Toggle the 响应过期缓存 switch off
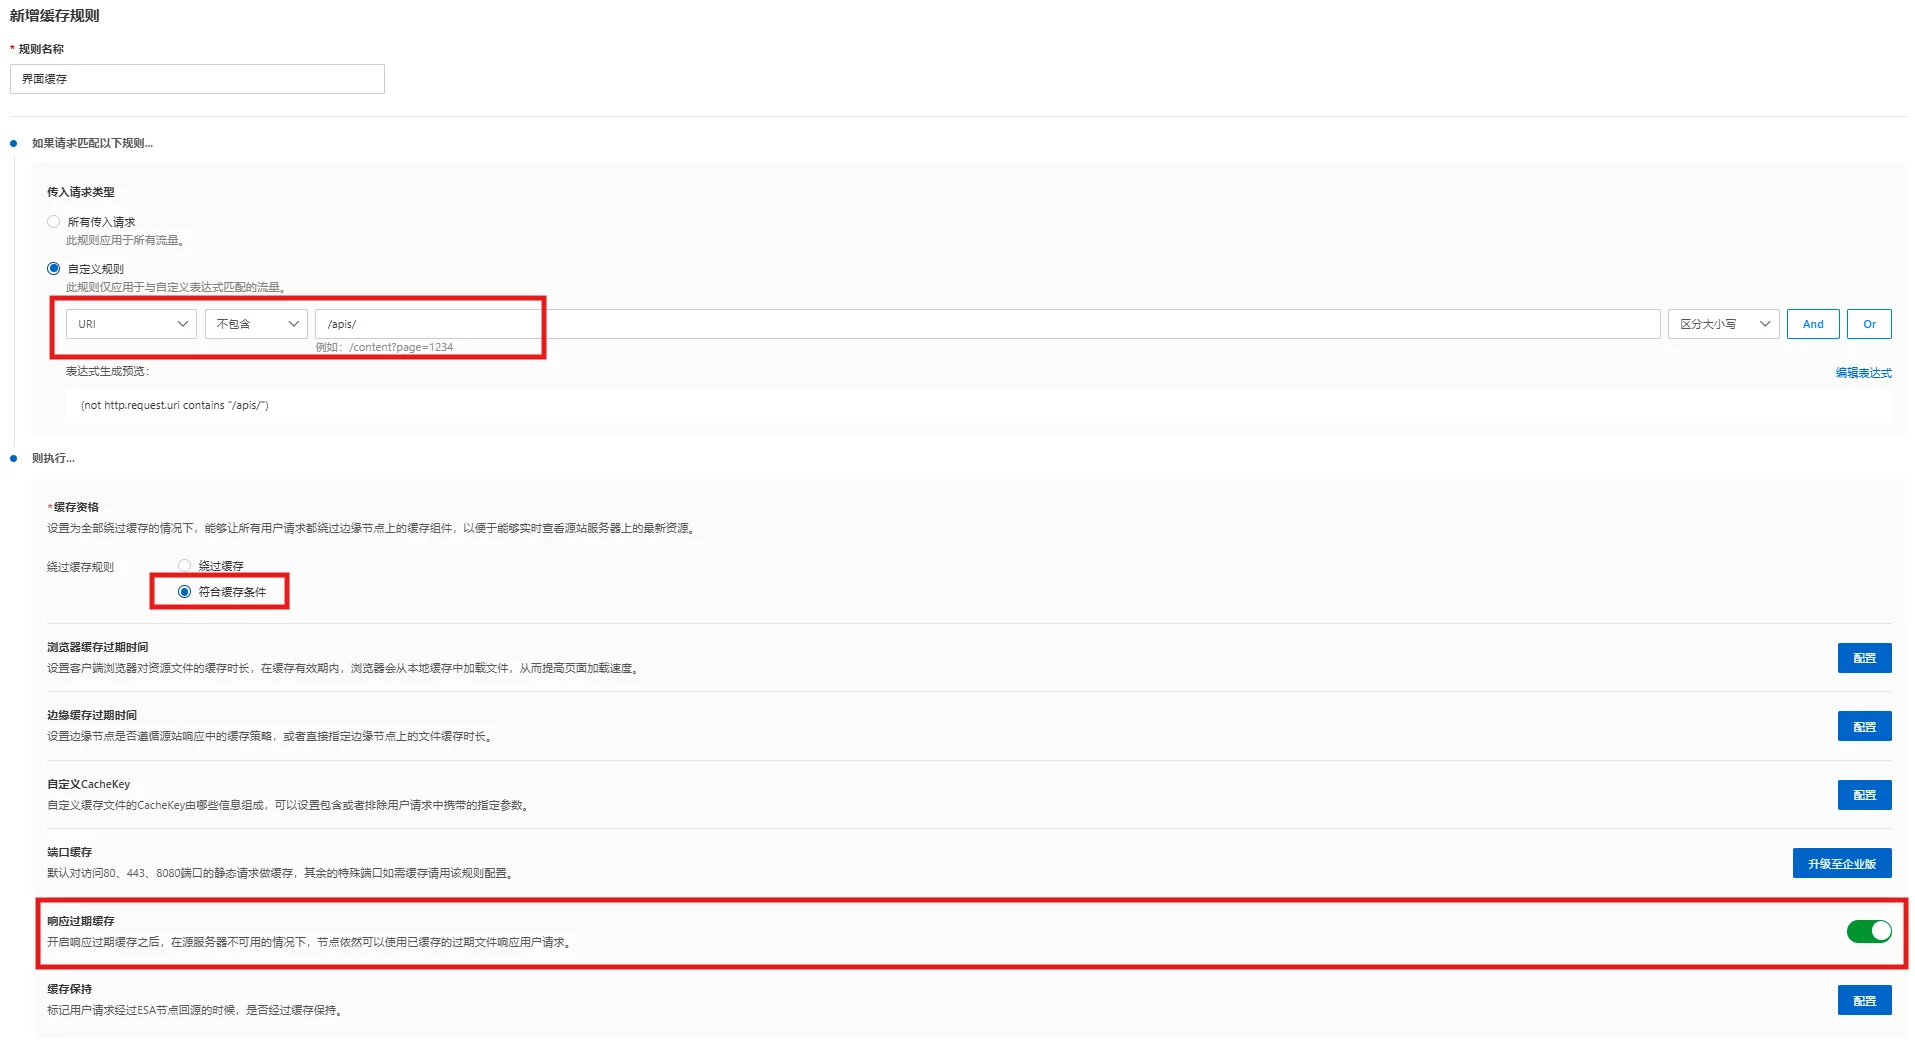 pyautogui.click(x=1868, y=932)
